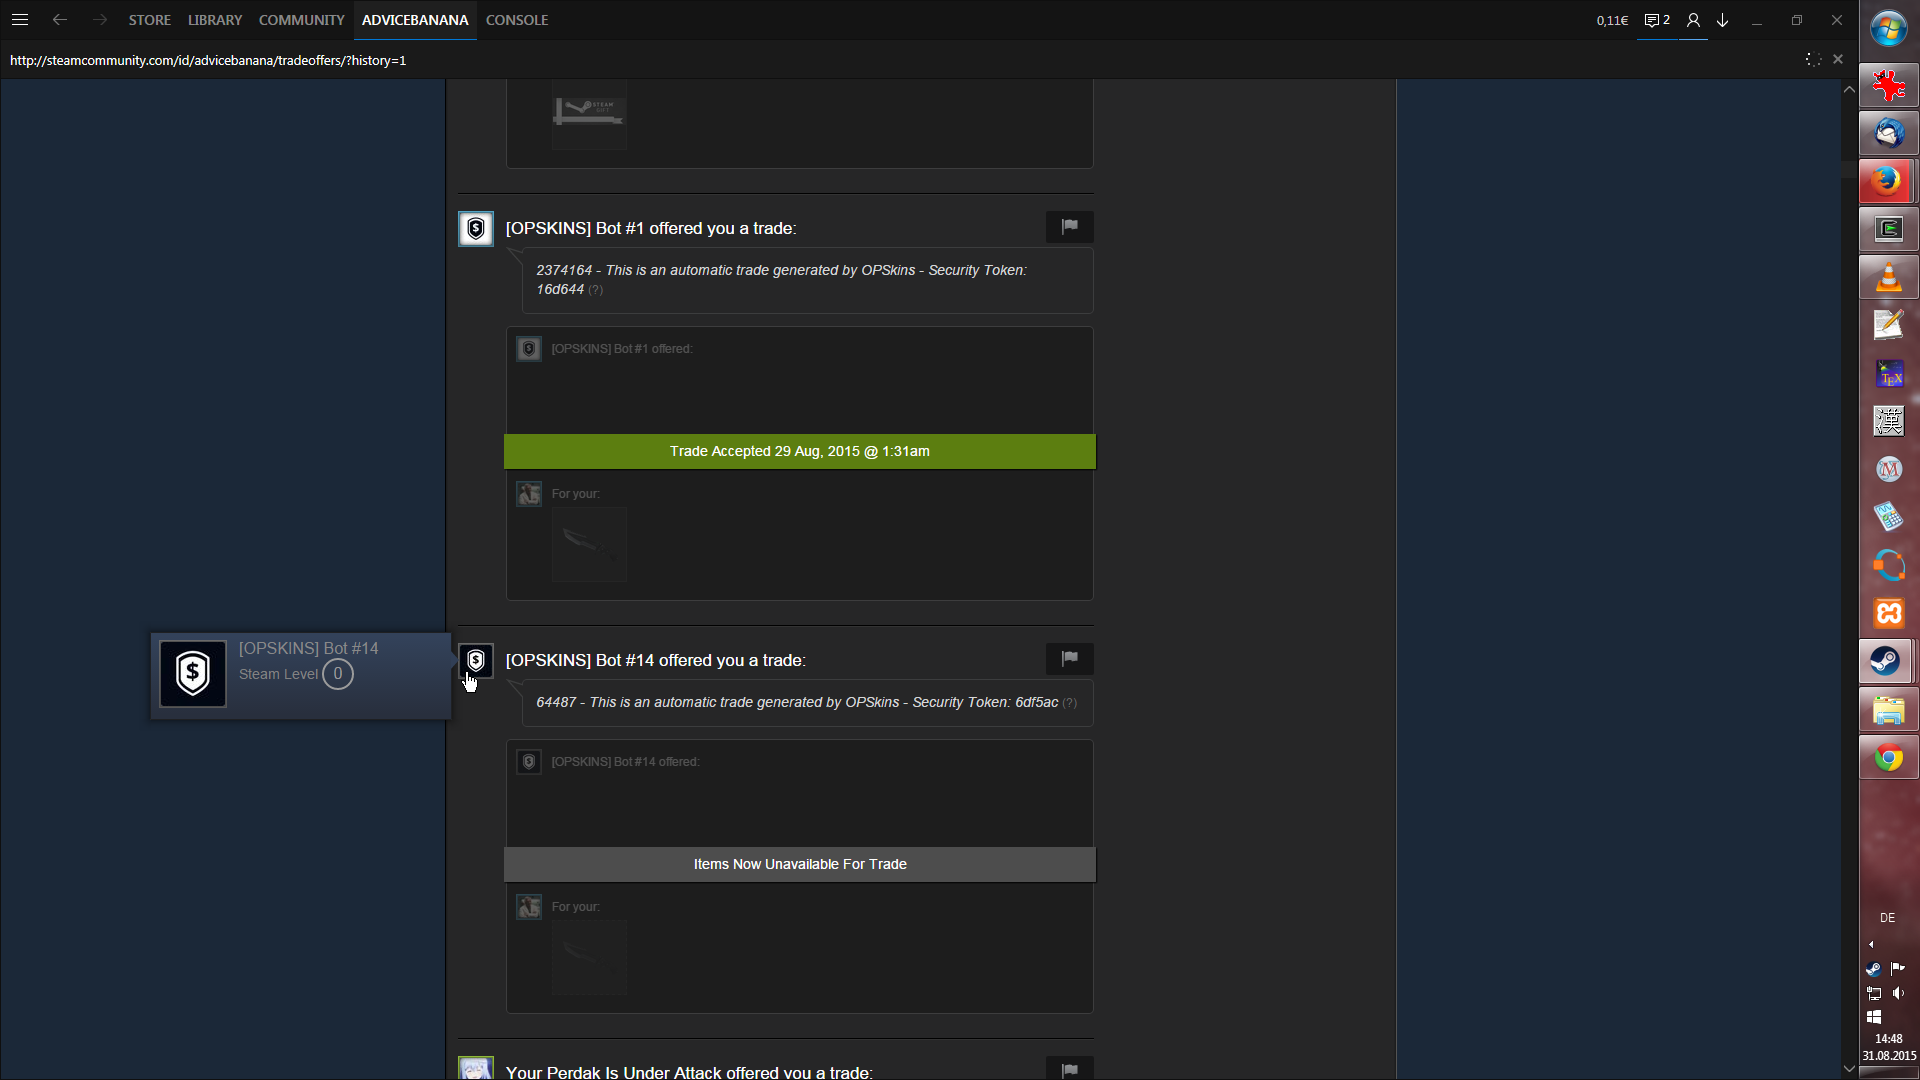Open [OPSKINS] Bot #14 profile name in hover card
The height and width of the screenshot is (1080, 1920).
[308, 648]
